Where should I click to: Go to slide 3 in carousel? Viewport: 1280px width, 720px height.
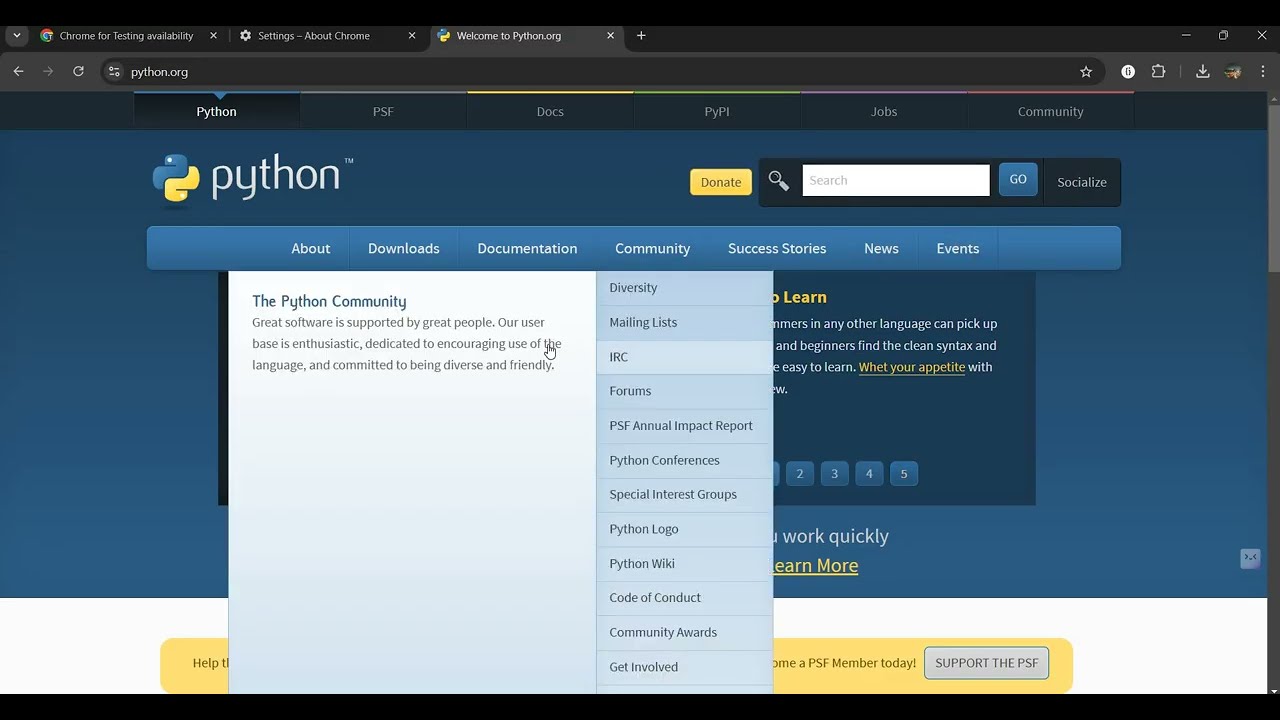tap(834, 474)
